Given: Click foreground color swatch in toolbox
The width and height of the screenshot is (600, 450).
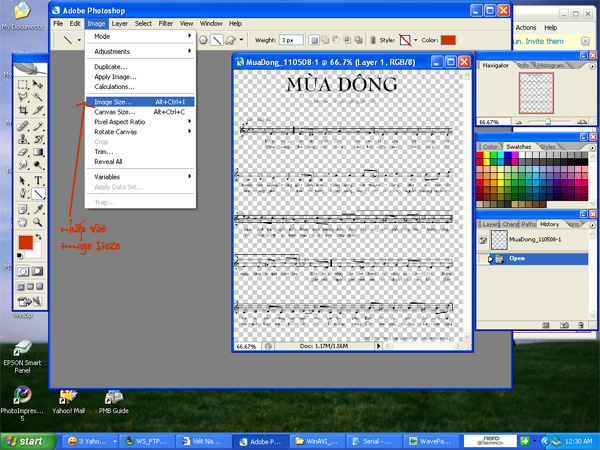Looking at the screenshot, I should (x=26, y=243).
